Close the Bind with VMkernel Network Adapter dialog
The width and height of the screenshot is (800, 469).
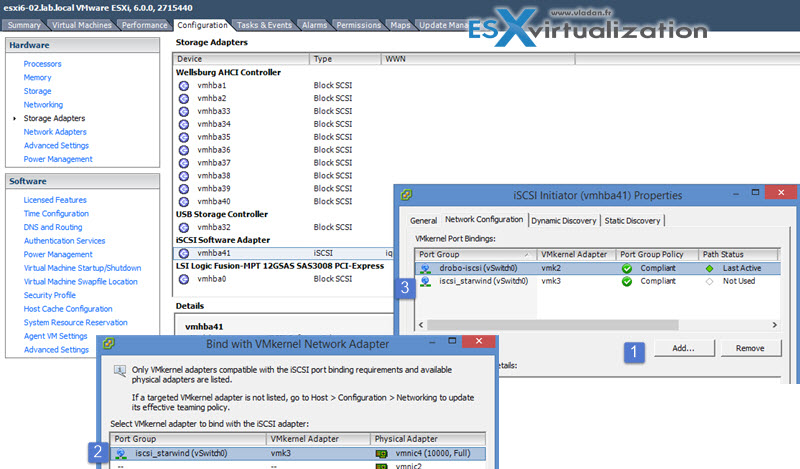click(479, 341)
